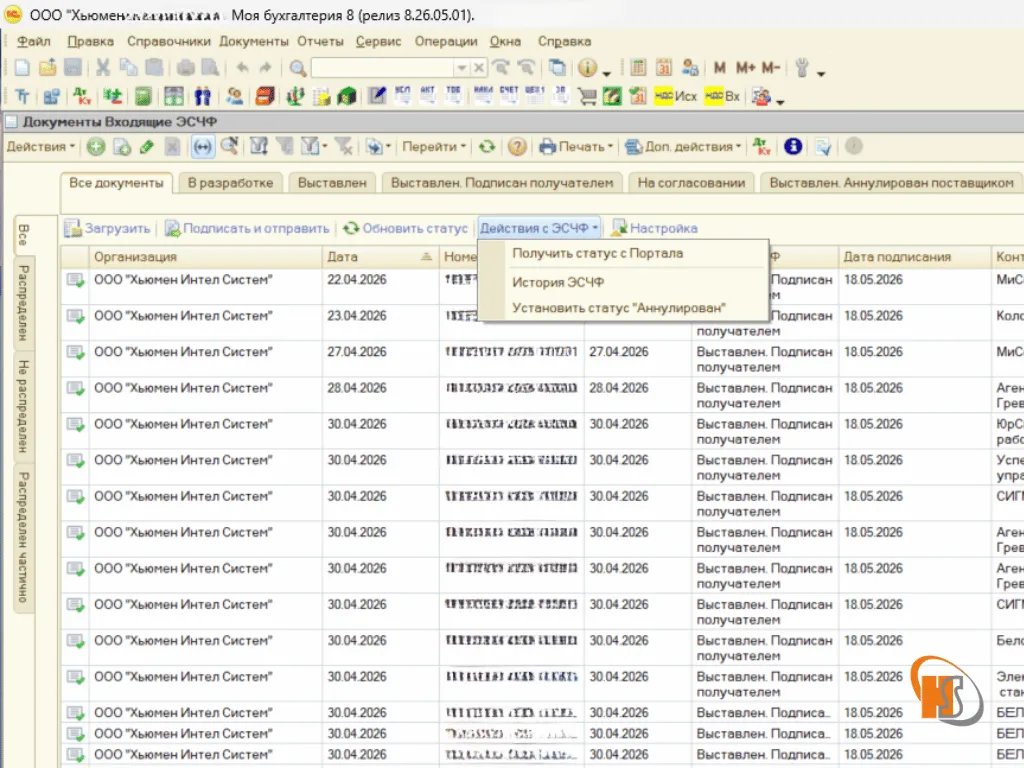Select the row dated 28.04.2026
This screenshot has height=768, width=1024.
point(542,395)
